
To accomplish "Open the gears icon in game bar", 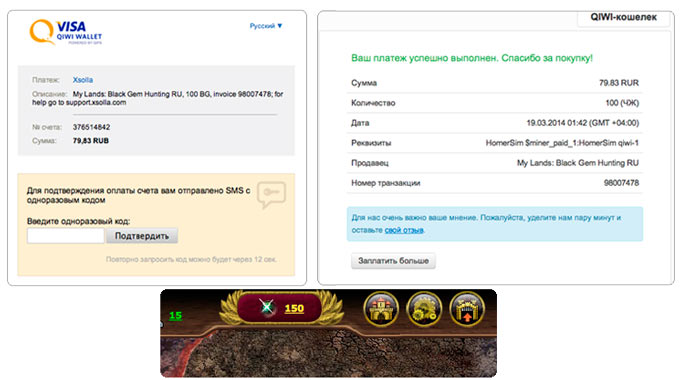I will tap(424, 308).
